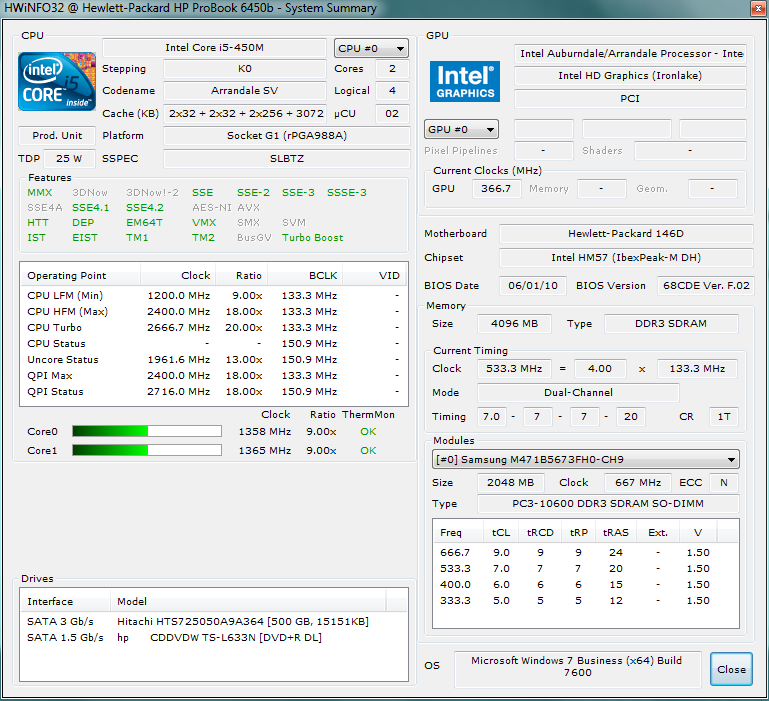Click the DDR3 SDRAM memory type field
The height and width of the screenshot is (701, 769).
671,324
